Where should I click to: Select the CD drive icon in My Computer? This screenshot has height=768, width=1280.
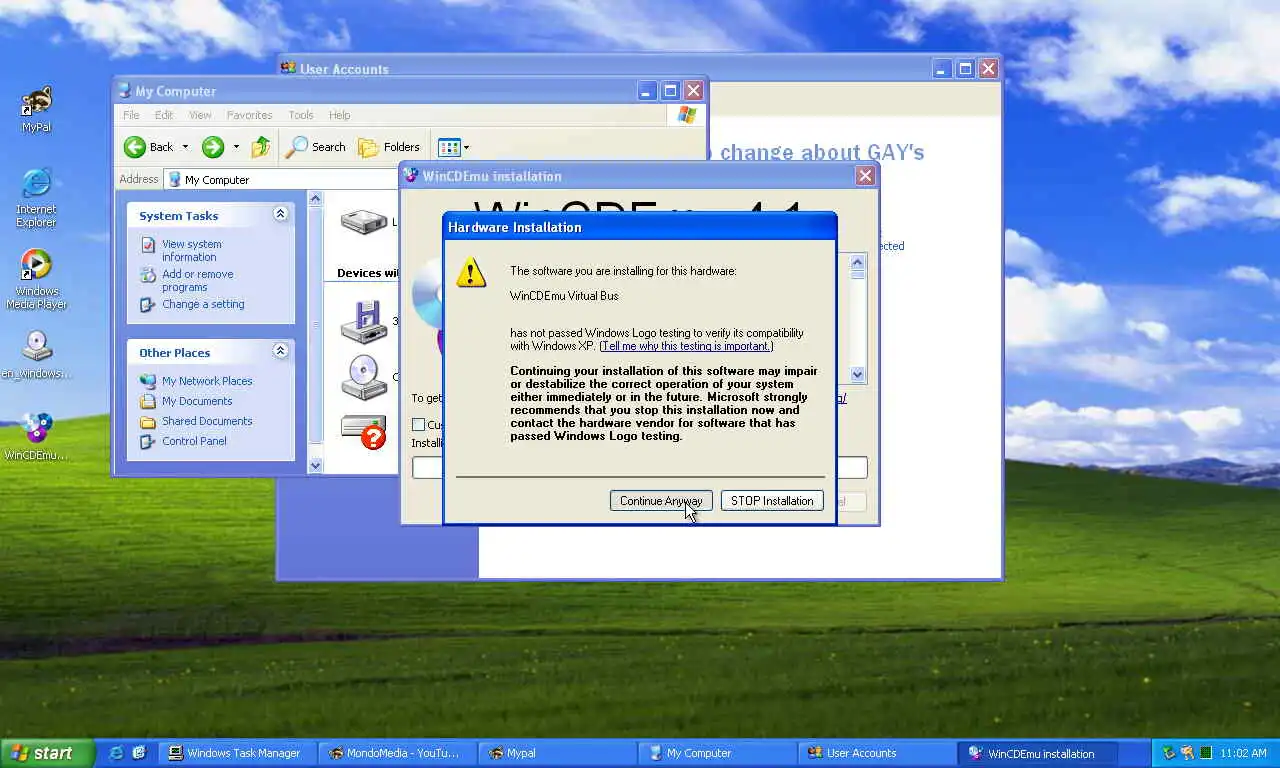(364, 377)
